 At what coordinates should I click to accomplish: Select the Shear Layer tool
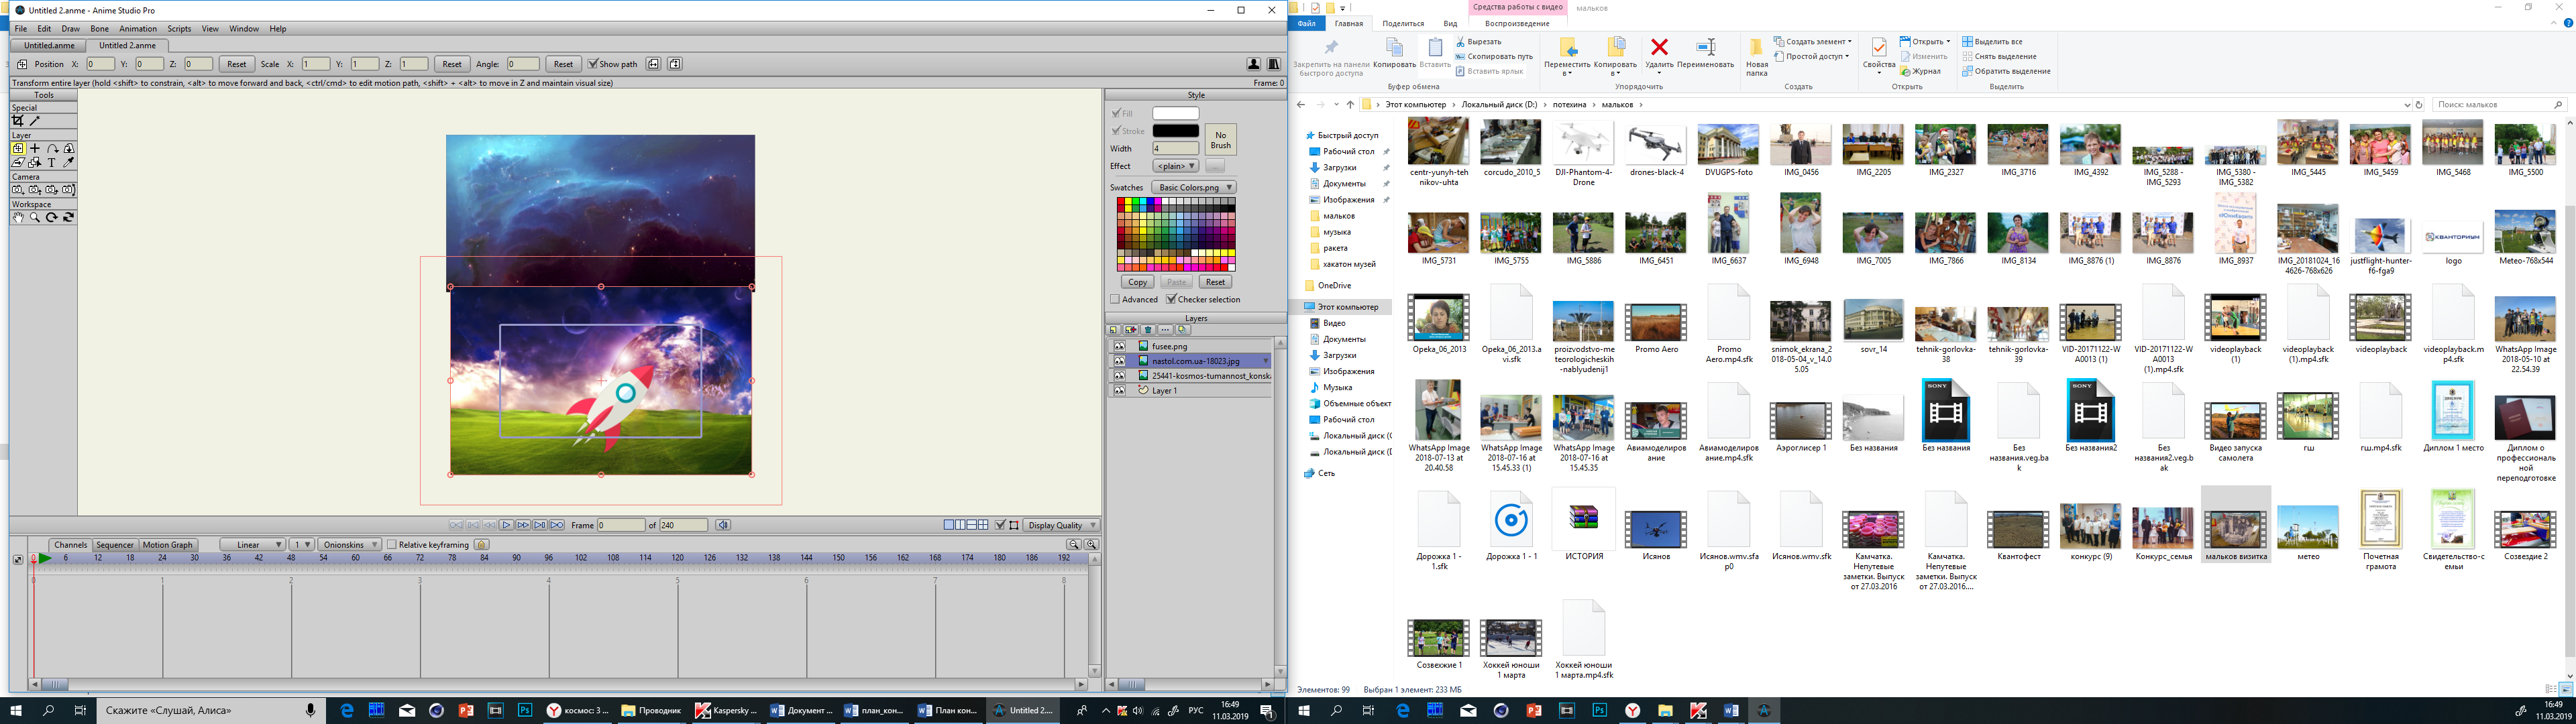coord(18,162)
